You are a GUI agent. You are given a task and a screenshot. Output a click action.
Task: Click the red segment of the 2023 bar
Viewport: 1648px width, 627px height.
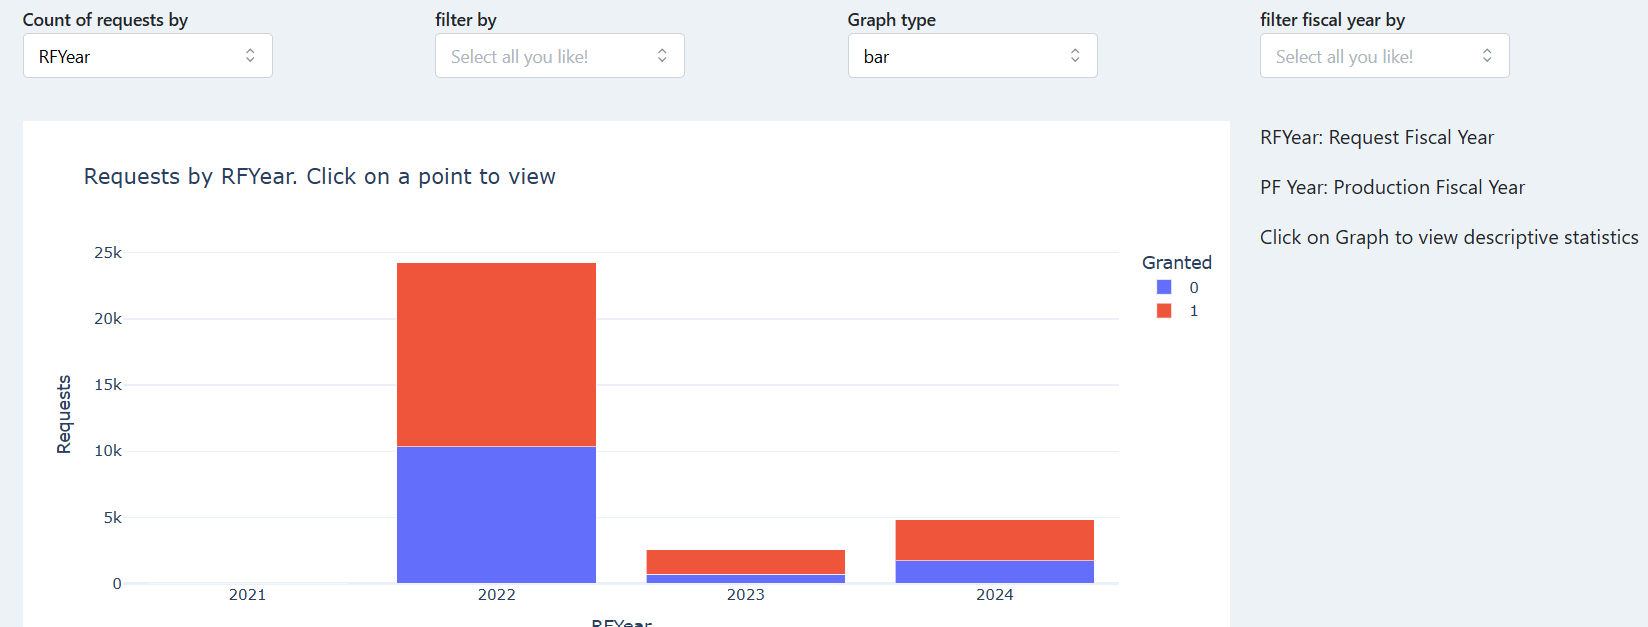click(745, 561)
